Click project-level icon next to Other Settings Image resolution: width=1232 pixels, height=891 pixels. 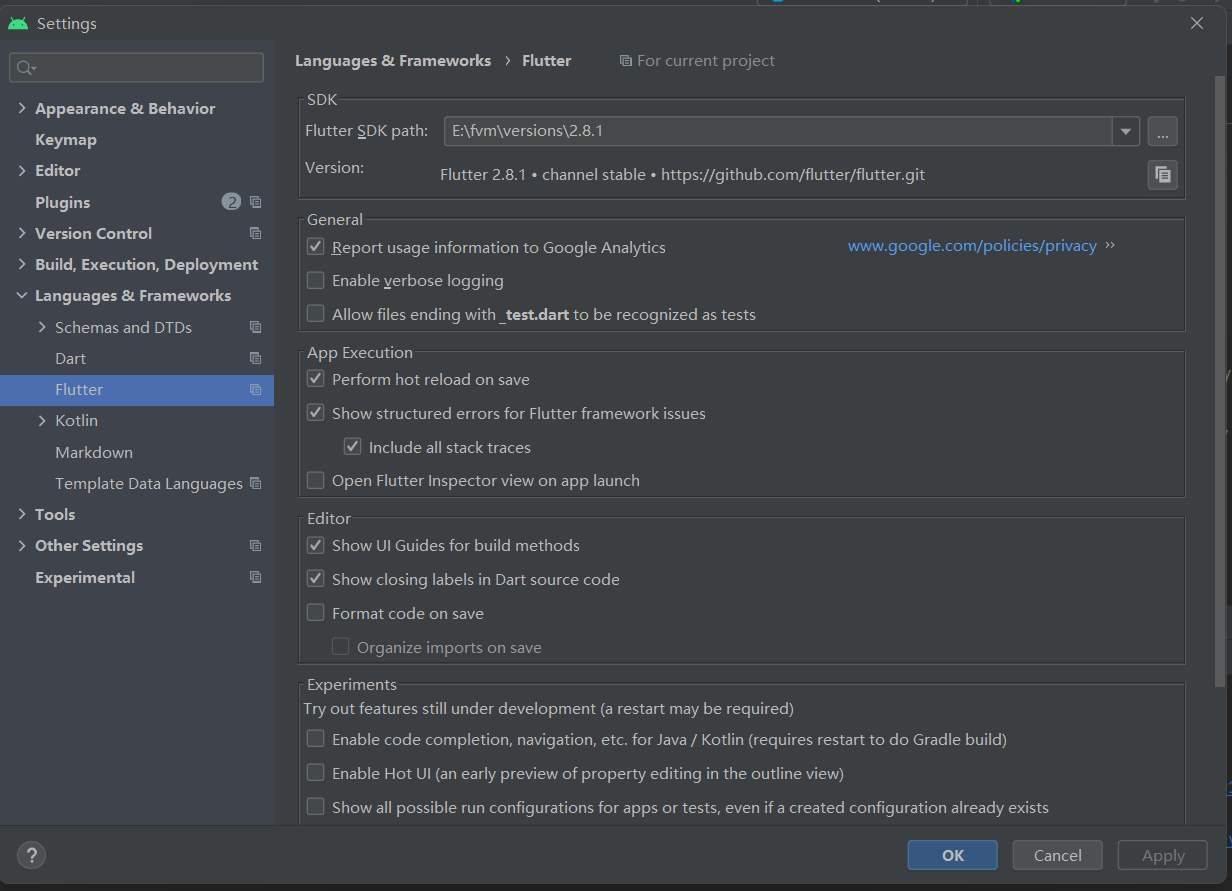(x=255, y=546)
